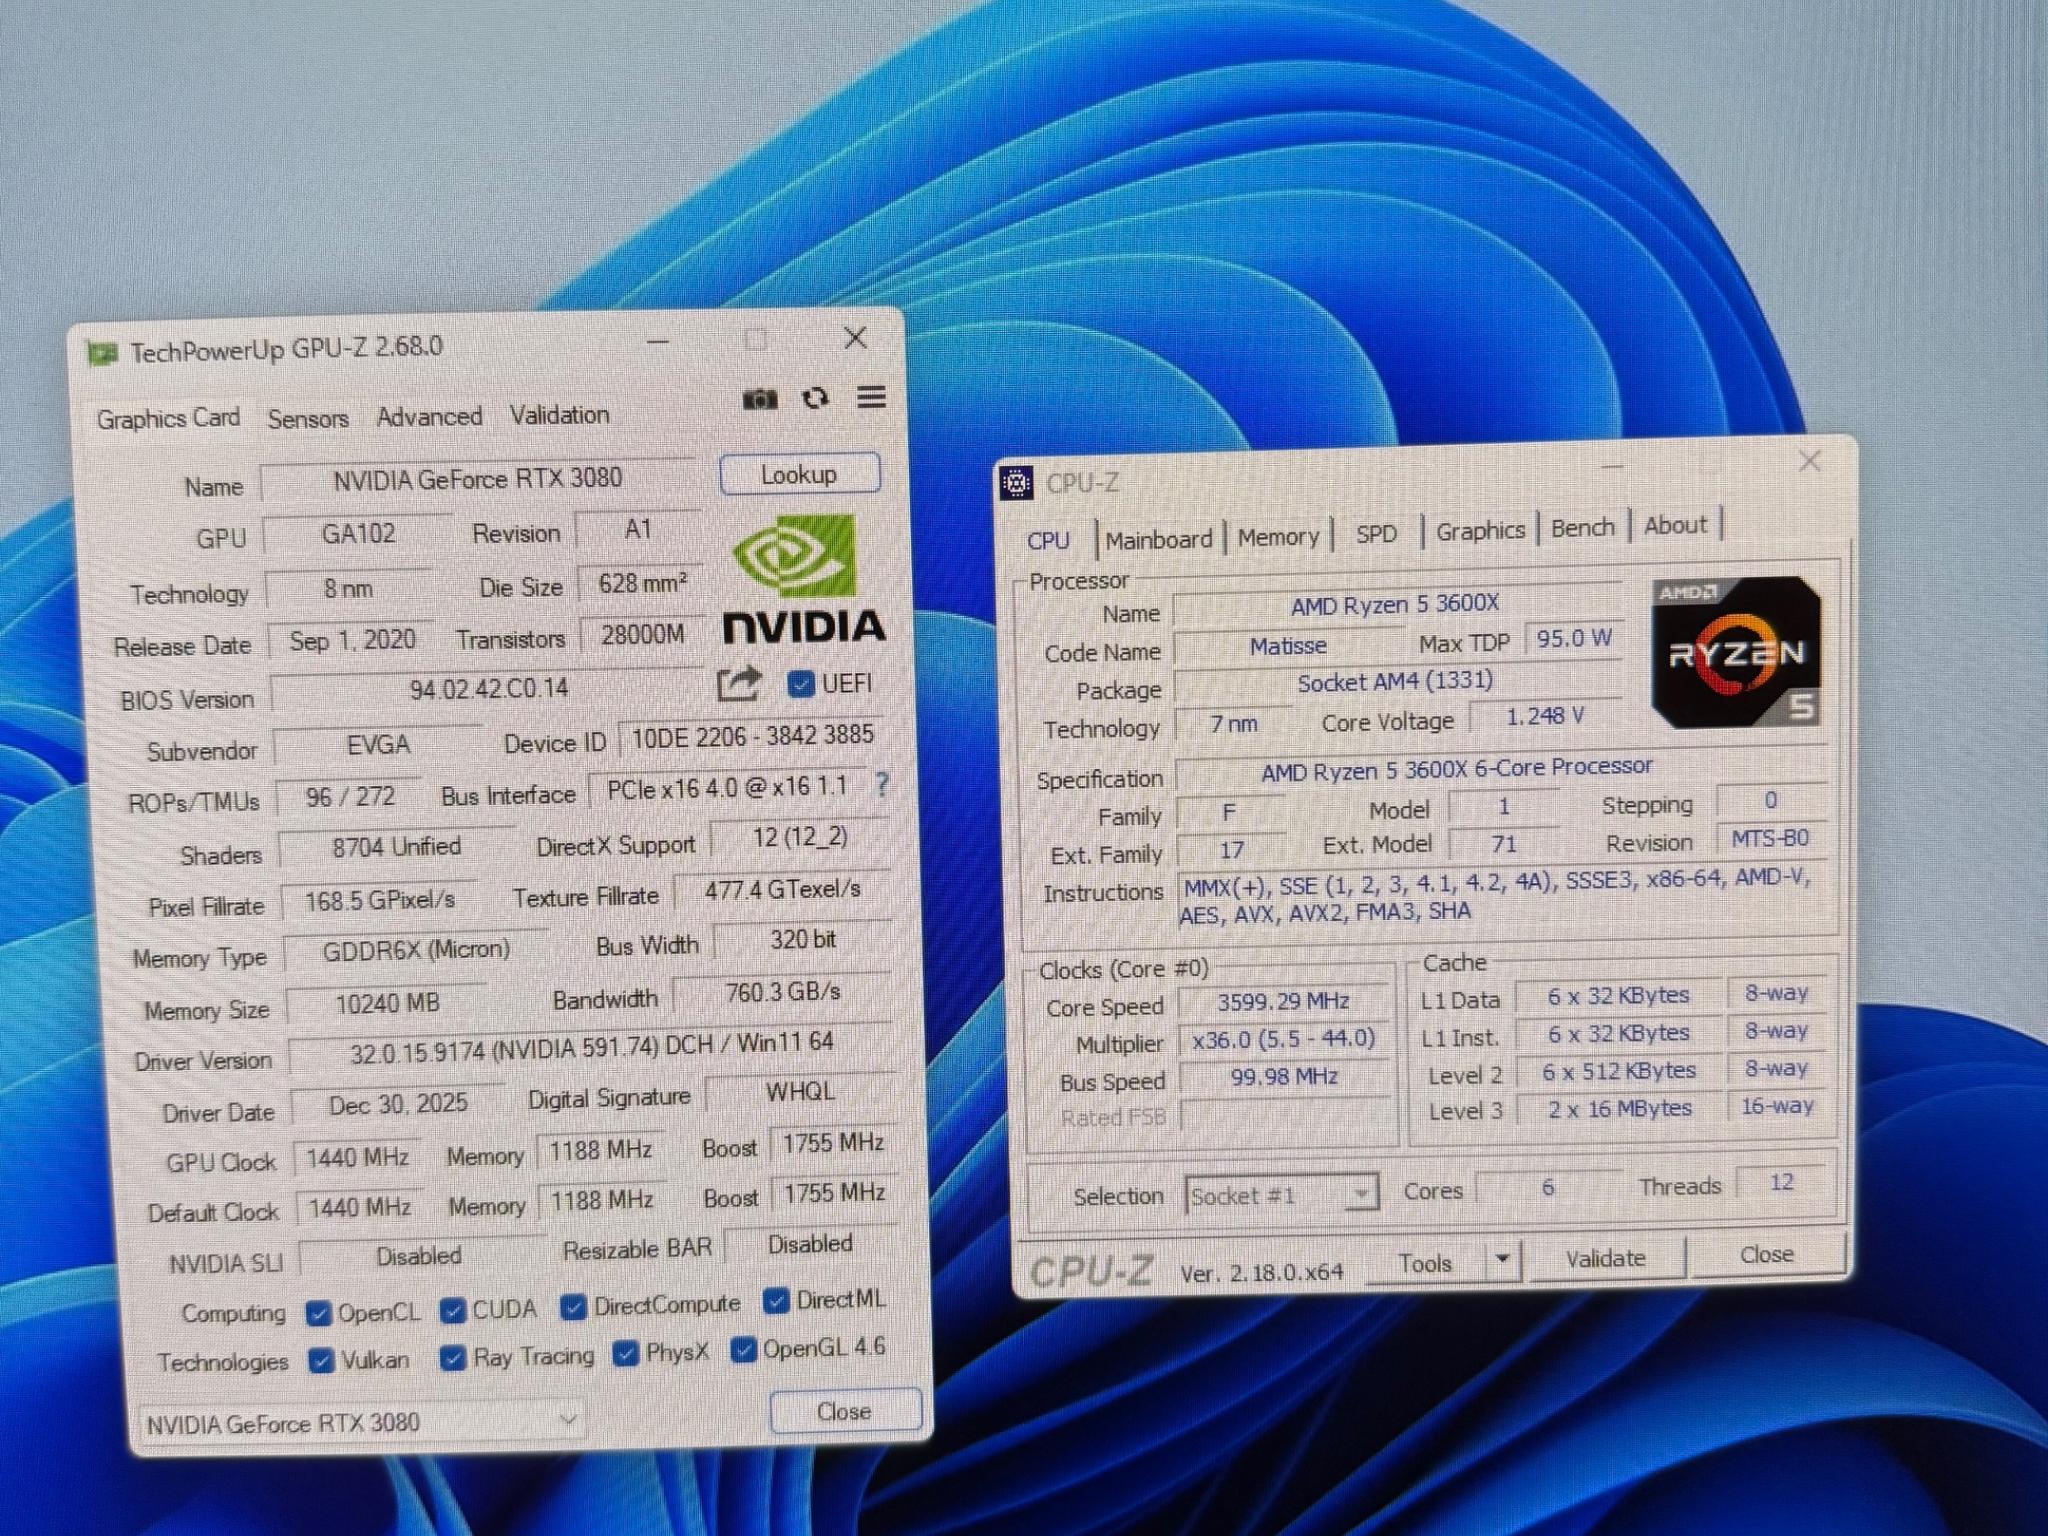Click the BIOS export share icon

pos(739,685)
